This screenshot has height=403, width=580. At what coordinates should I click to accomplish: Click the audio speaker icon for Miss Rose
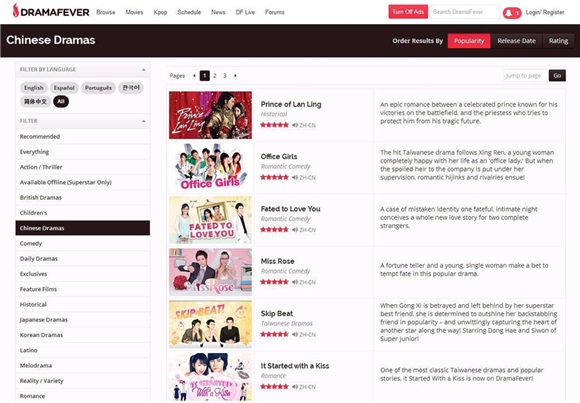[295, 282]
